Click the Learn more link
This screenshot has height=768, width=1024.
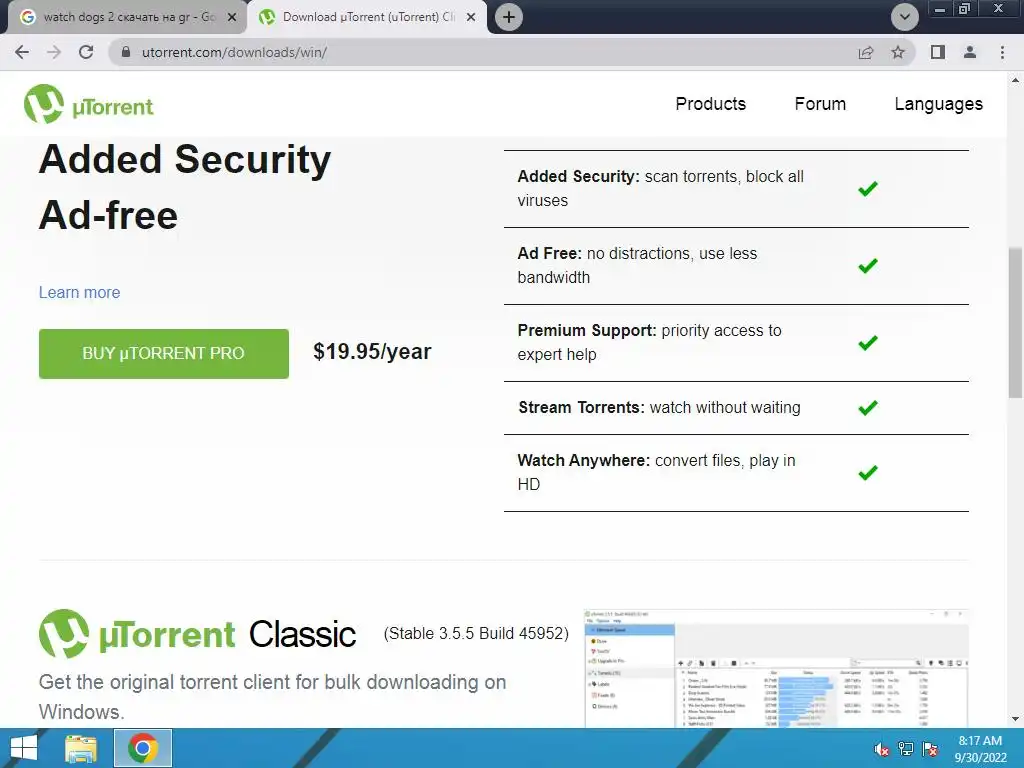click(x=79, y=292)
